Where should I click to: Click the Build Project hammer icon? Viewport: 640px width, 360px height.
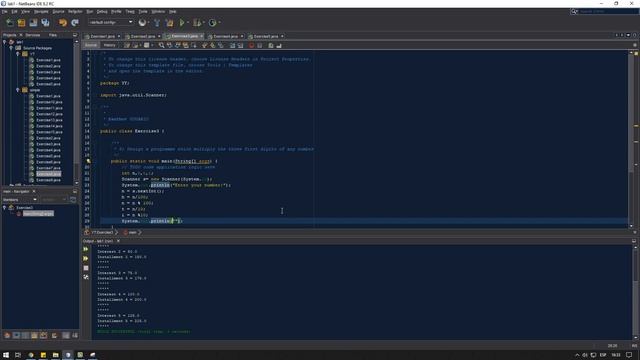157,22
